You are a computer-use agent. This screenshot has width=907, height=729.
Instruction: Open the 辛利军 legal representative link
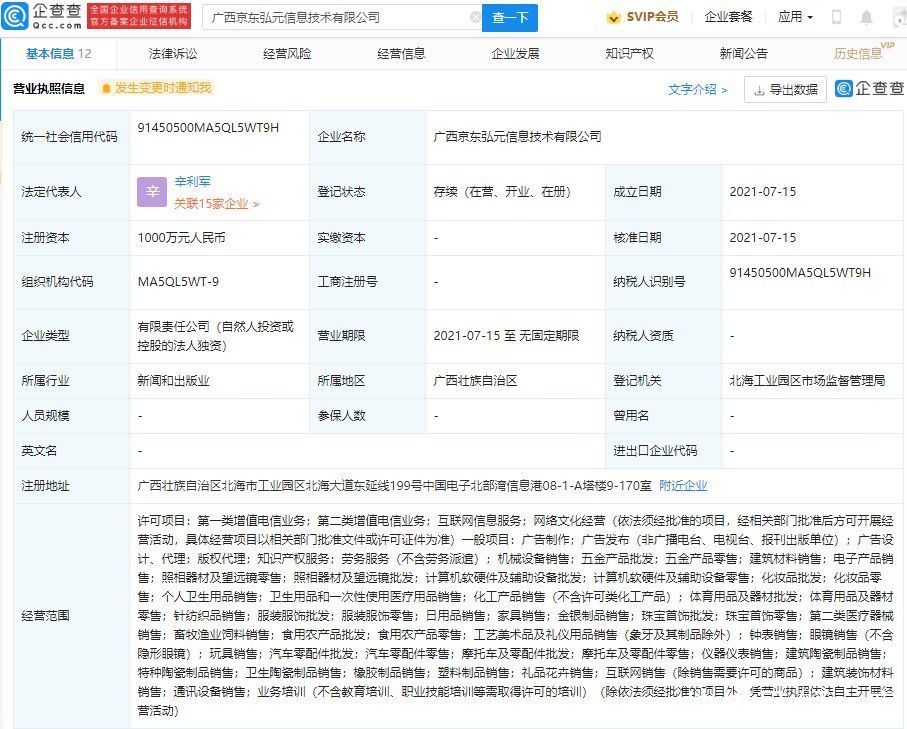coord(192,182)
